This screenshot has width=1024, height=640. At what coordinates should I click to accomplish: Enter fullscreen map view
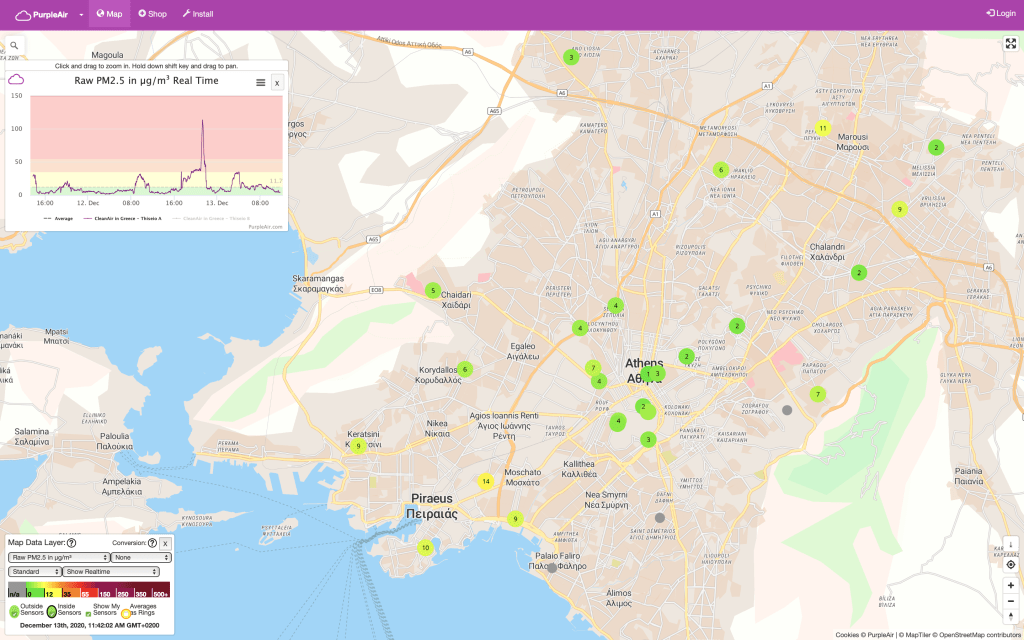tap(1010, 44)
